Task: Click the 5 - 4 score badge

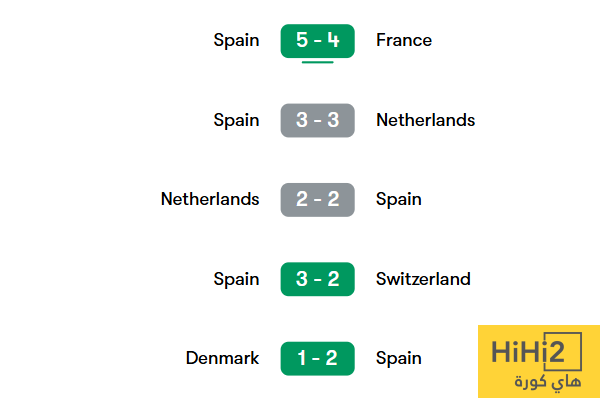Action: pyautogui.click(x=317, y=41)
